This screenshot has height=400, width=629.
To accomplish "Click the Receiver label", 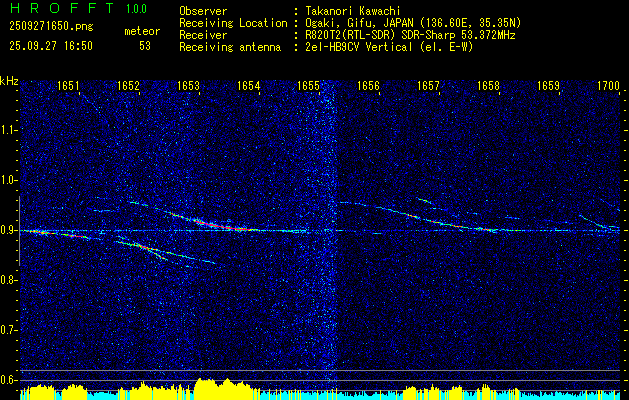I will coord(203,35).
